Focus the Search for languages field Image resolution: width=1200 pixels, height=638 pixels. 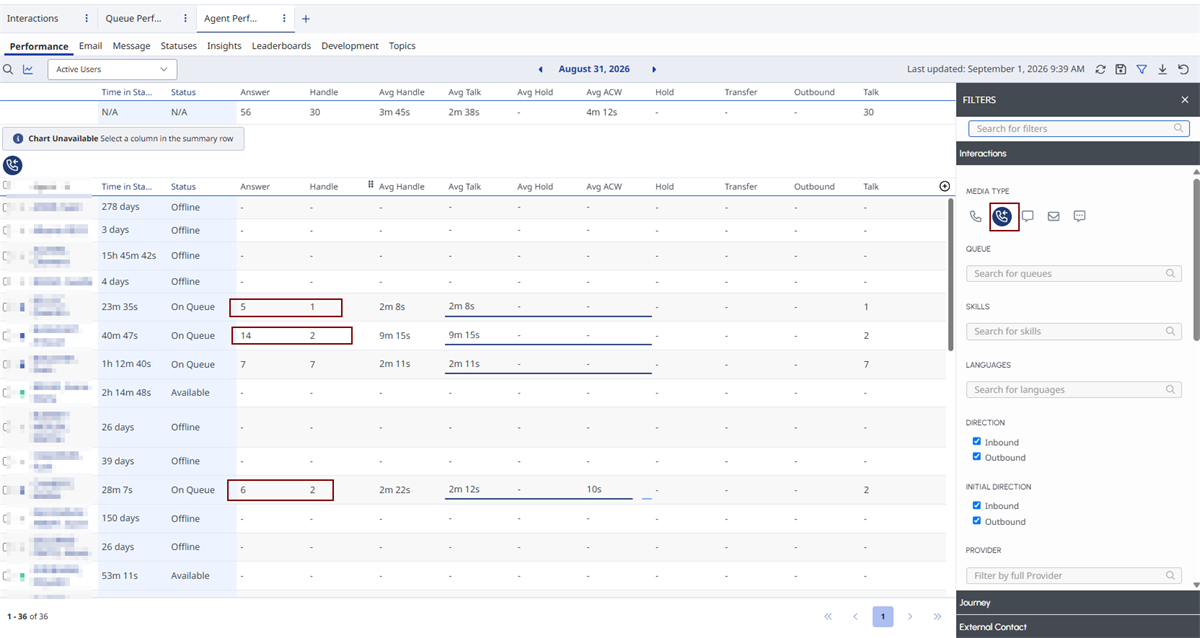[1074, 390]
